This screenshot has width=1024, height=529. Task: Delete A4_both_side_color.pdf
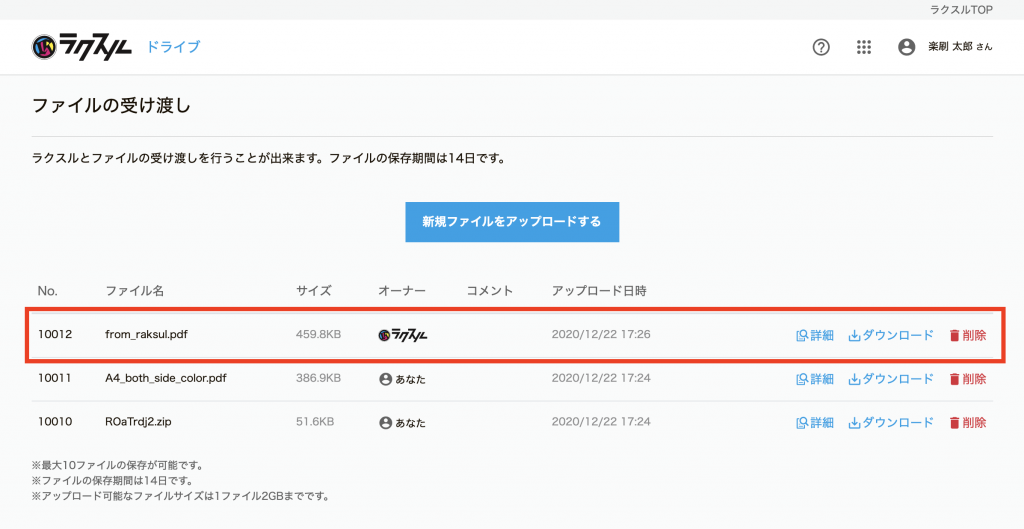pos(967,379)
